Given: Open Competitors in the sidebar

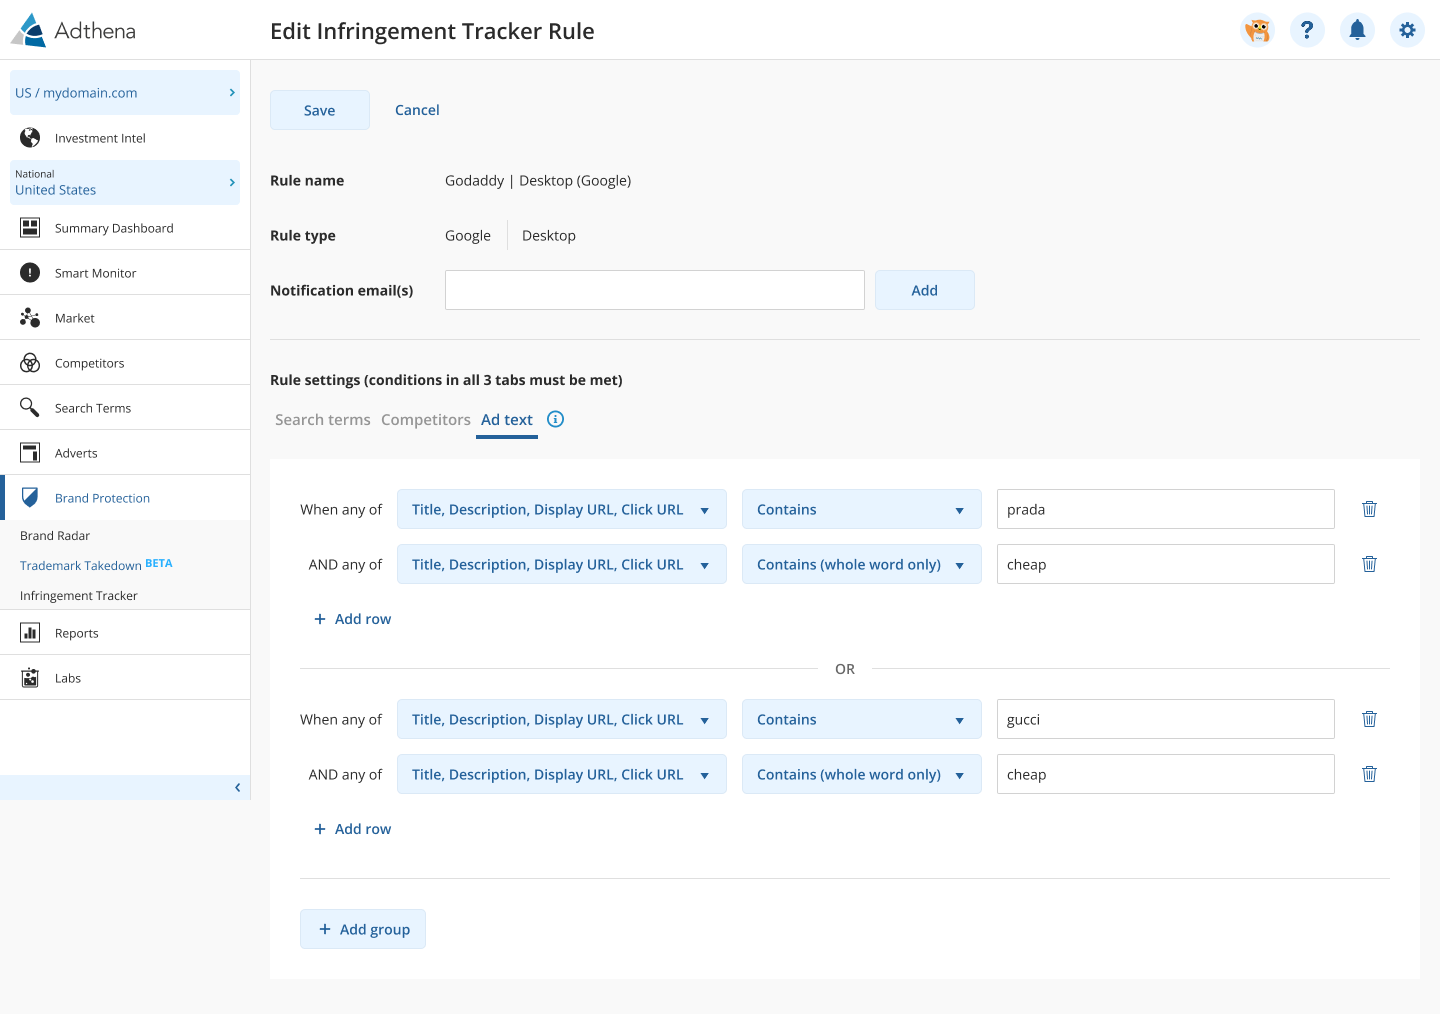Looking at the screenshot, I should tap(89, 363).
